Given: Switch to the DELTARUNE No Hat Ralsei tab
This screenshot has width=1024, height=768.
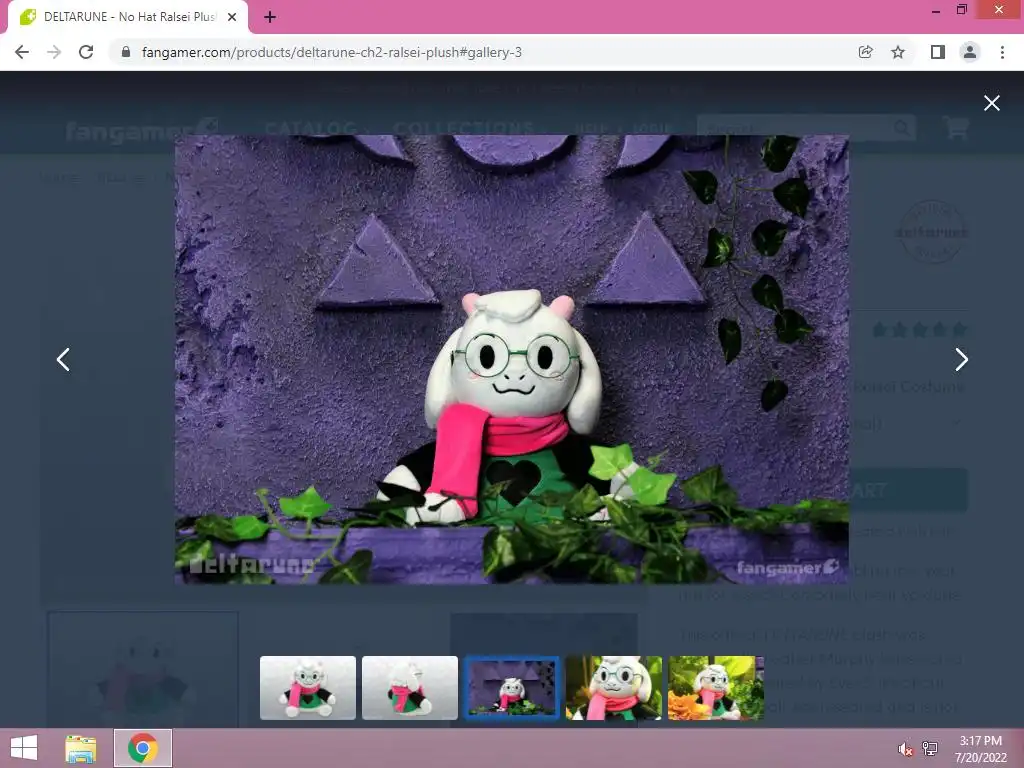Looking at the screenshot, I should click(x=127, y=17).
